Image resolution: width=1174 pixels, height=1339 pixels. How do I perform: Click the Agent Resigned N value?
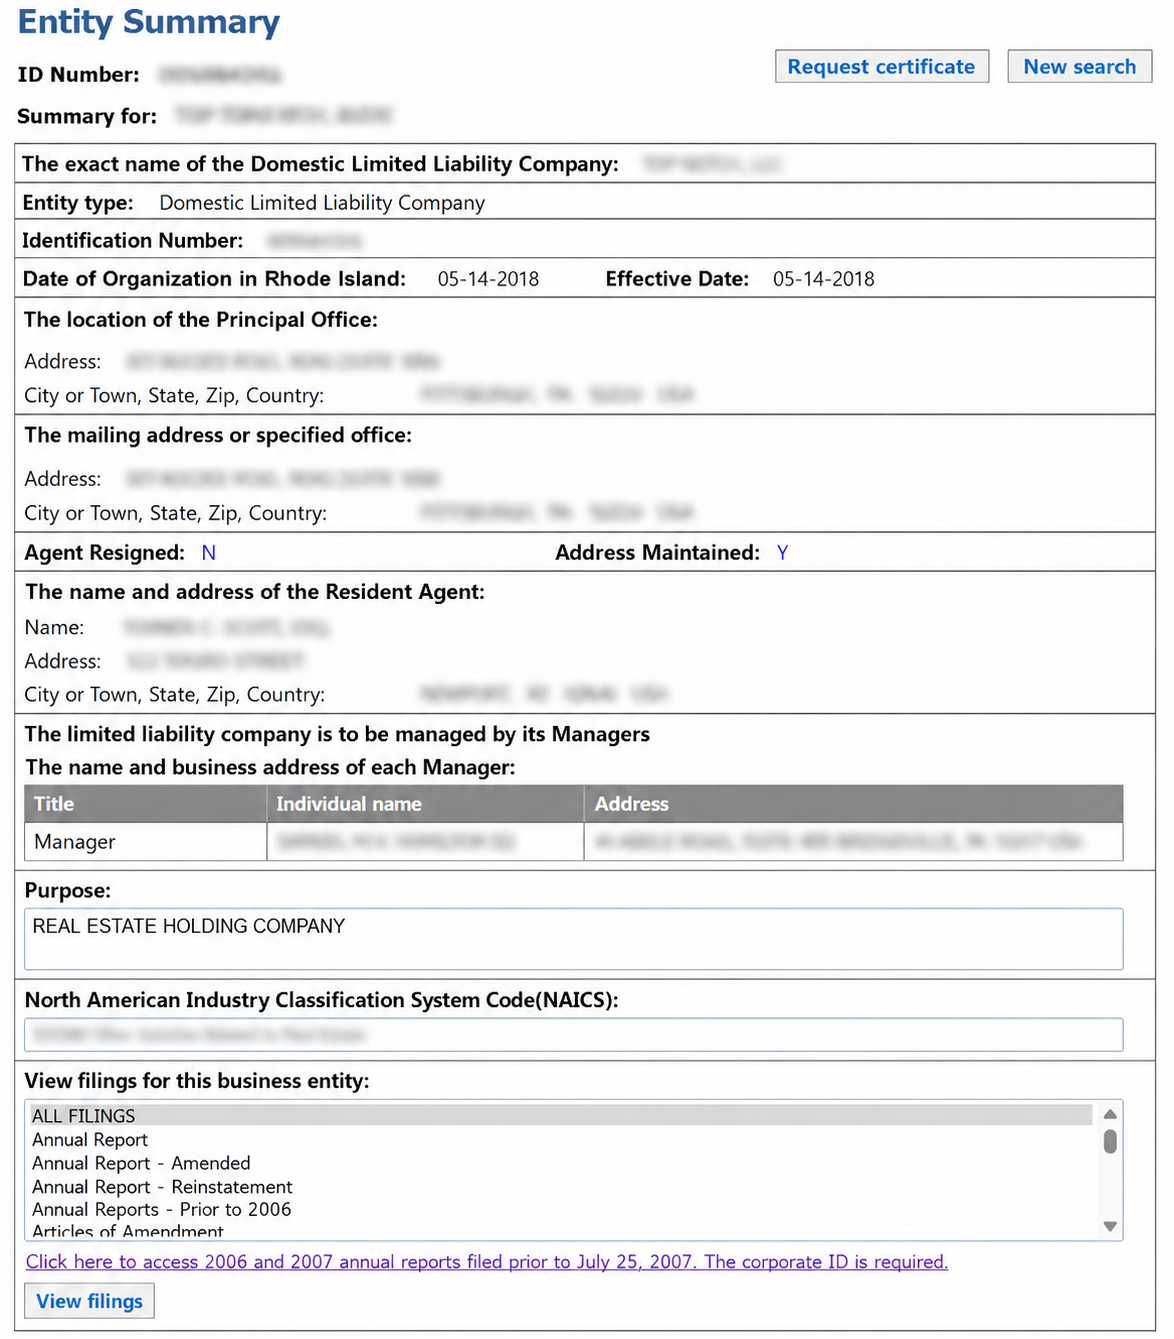point(208,553)
